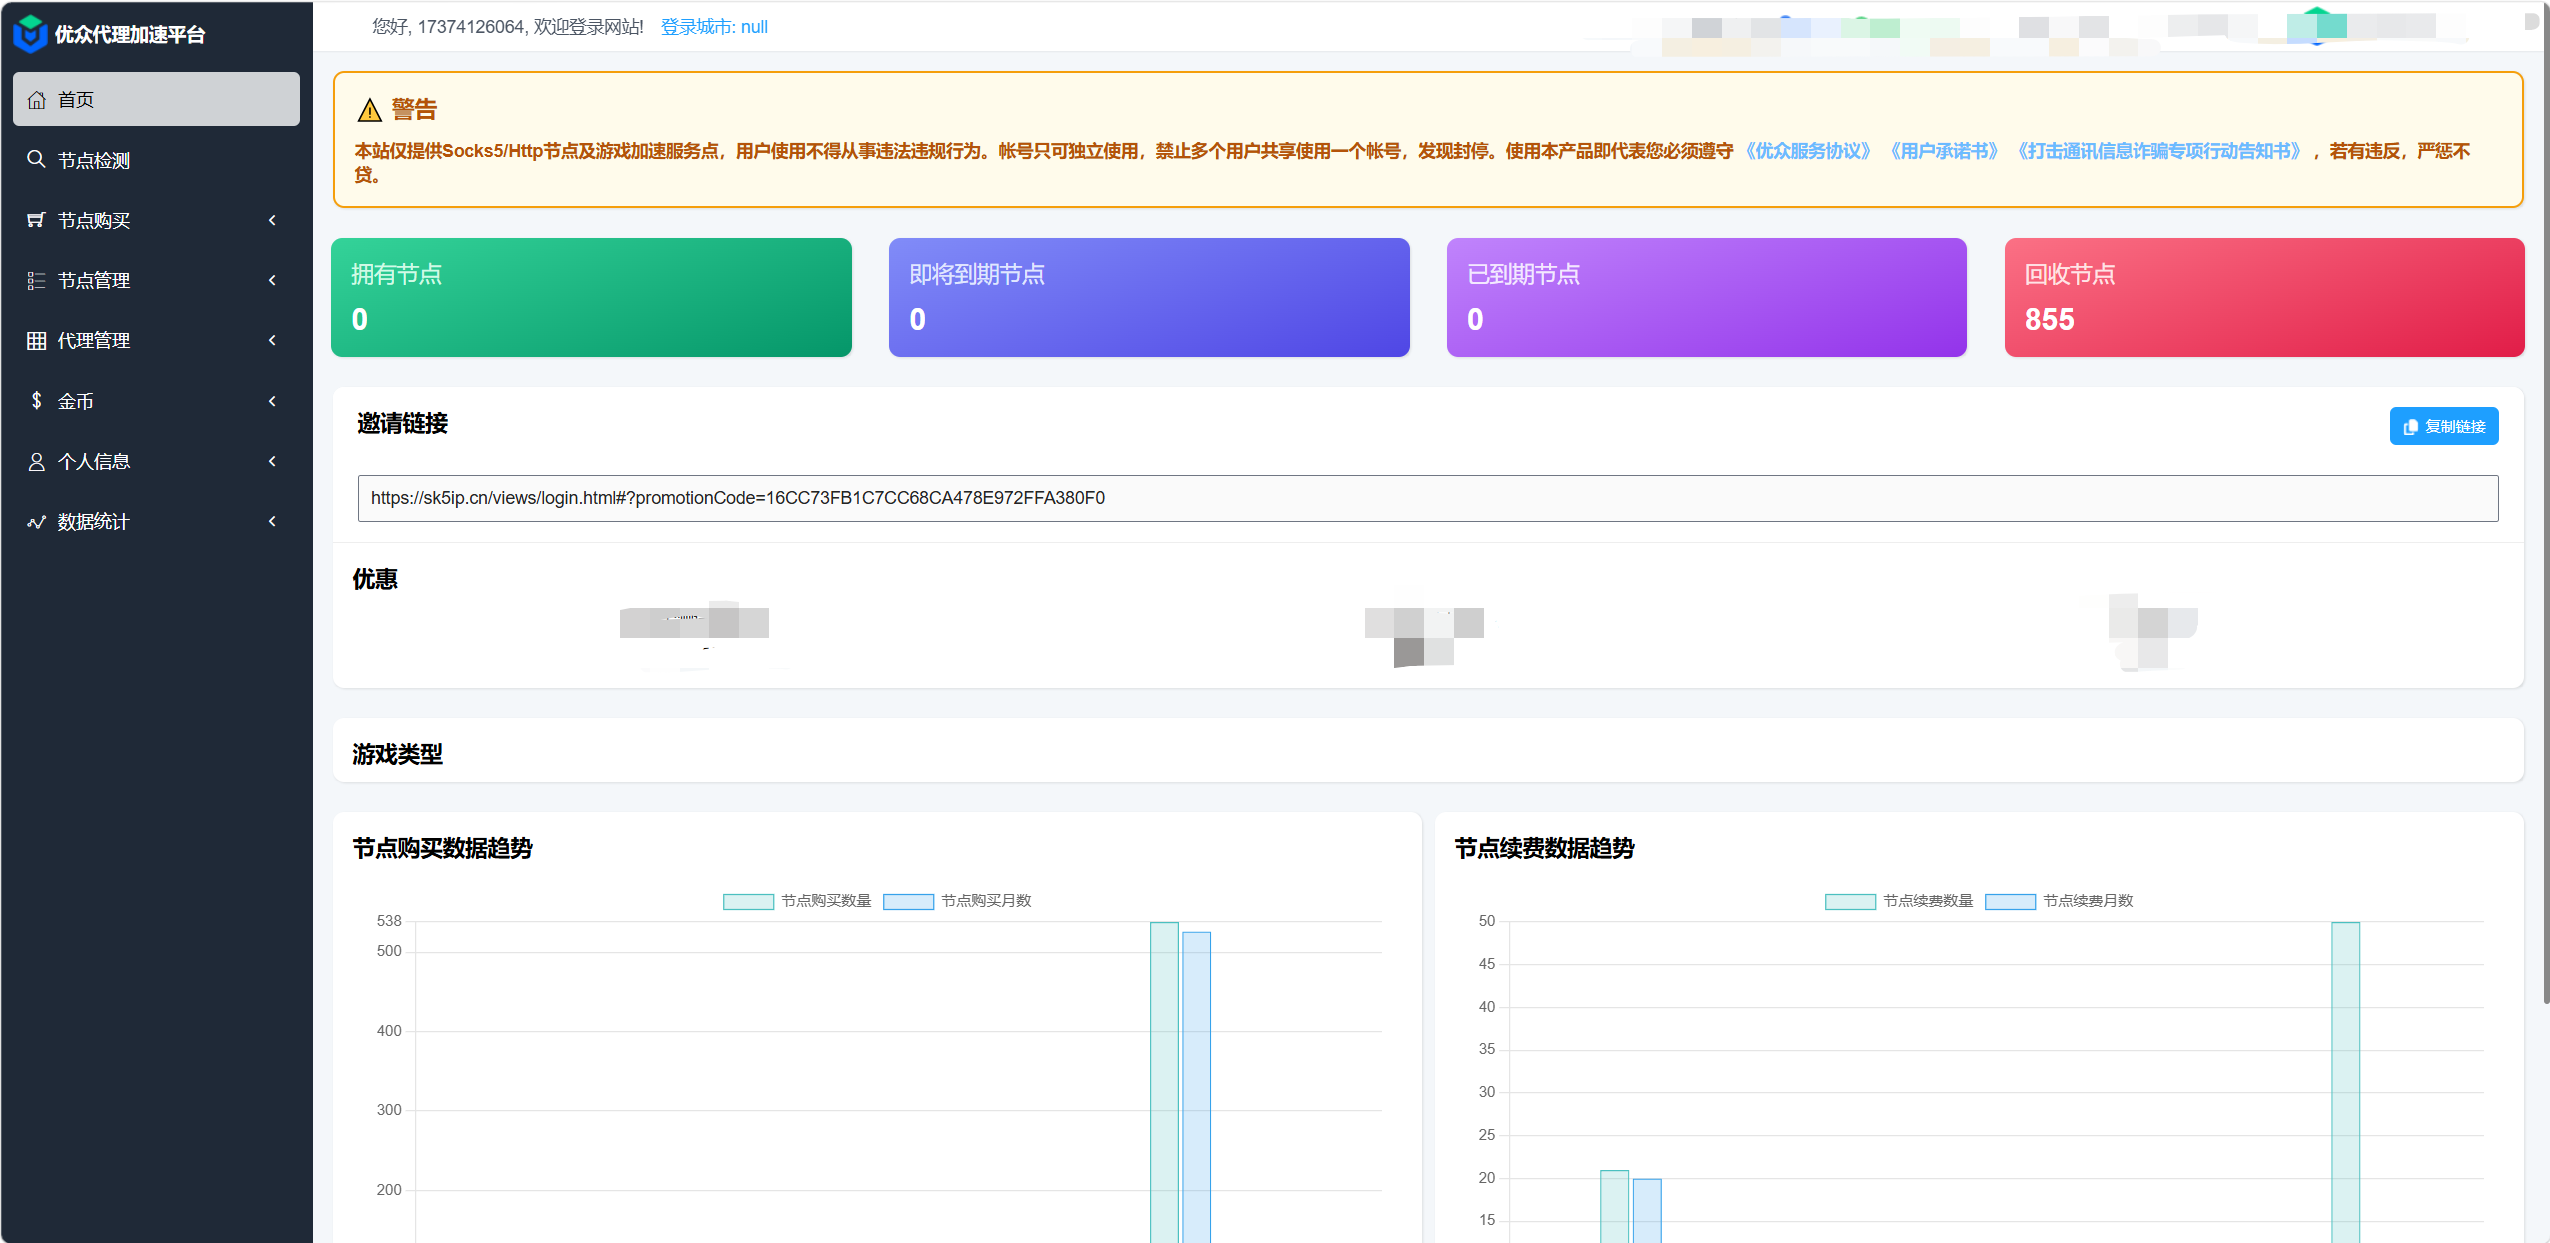Viewport: 2550px width, 1243px height.
Task: Toggle the 节点购买月数 legend swatch
Action: (908, 901)
